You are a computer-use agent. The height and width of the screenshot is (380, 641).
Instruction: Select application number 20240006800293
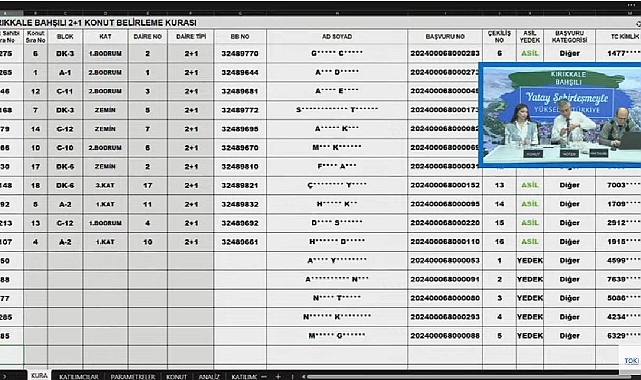coord(445,317)
